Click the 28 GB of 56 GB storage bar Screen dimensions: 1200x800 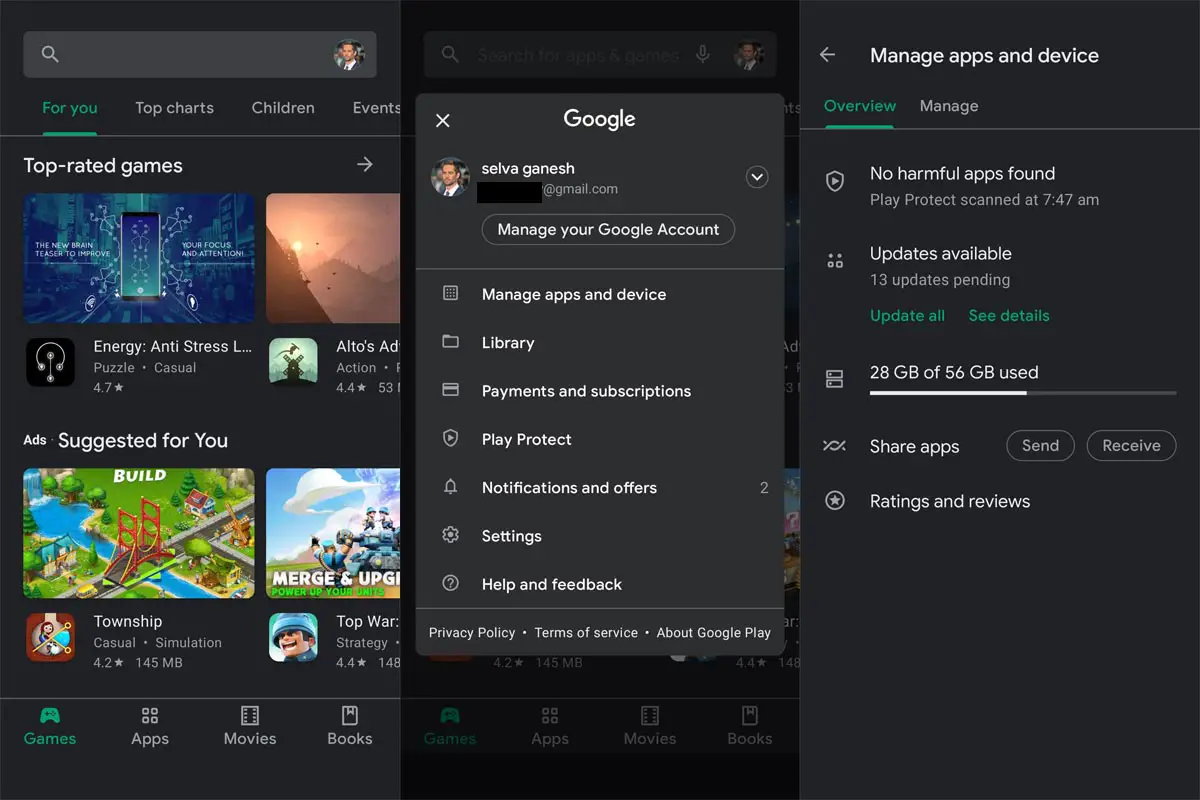pos(1023,393)
